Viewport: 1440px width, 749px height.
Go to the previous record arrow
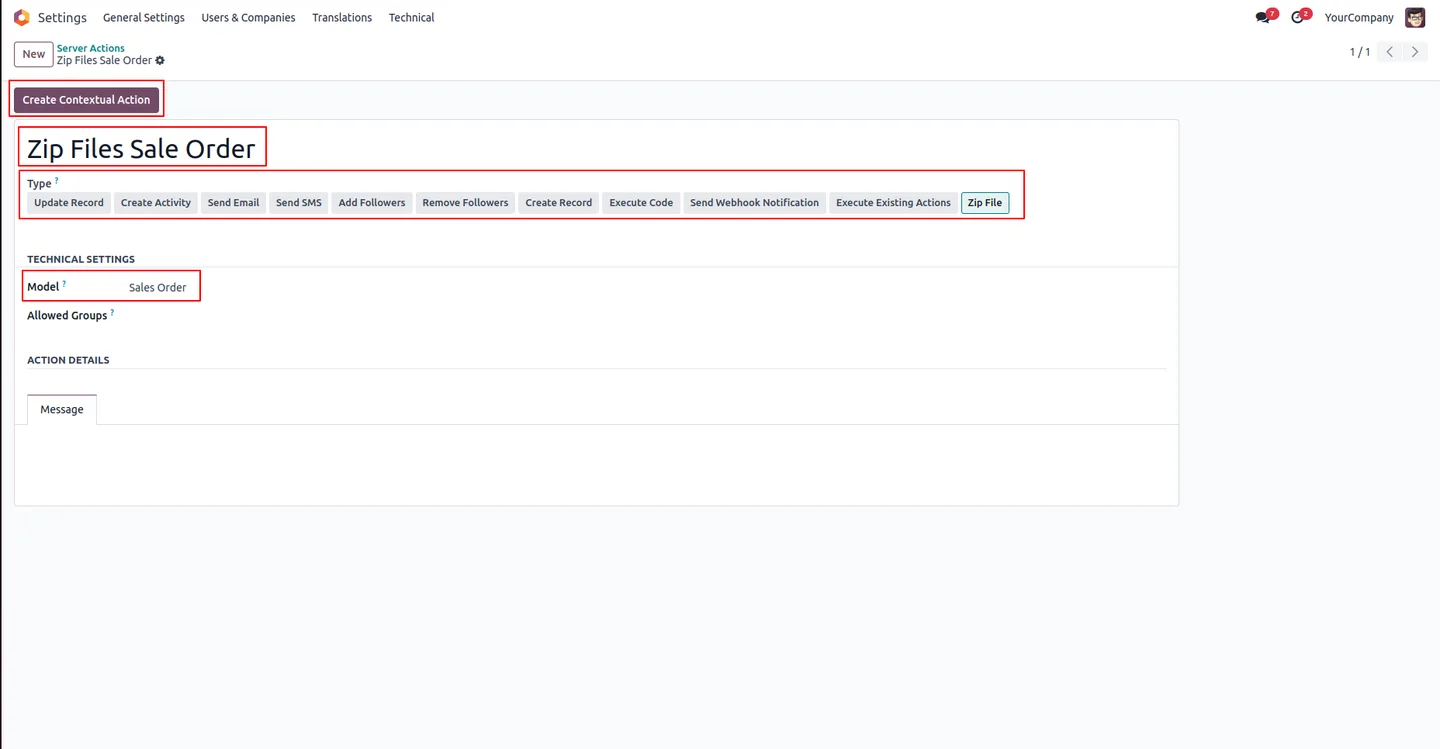click(x=1389, y=52)
